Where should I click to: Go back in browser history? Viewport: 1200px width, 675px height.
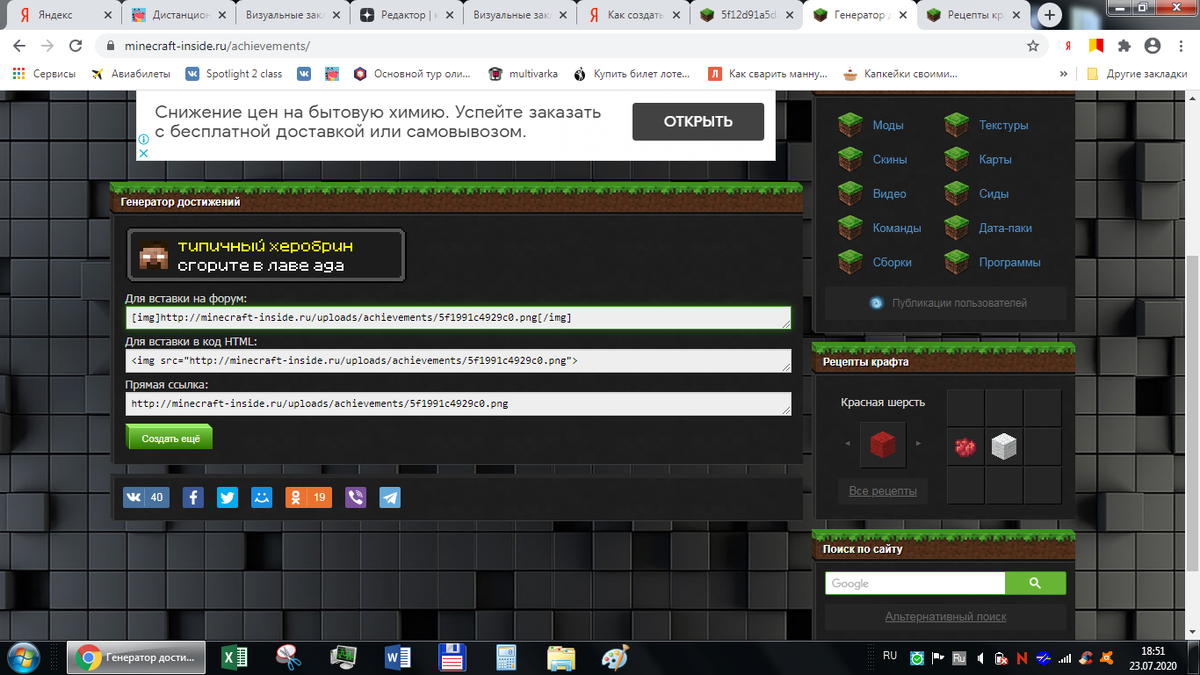pos(19,46)
